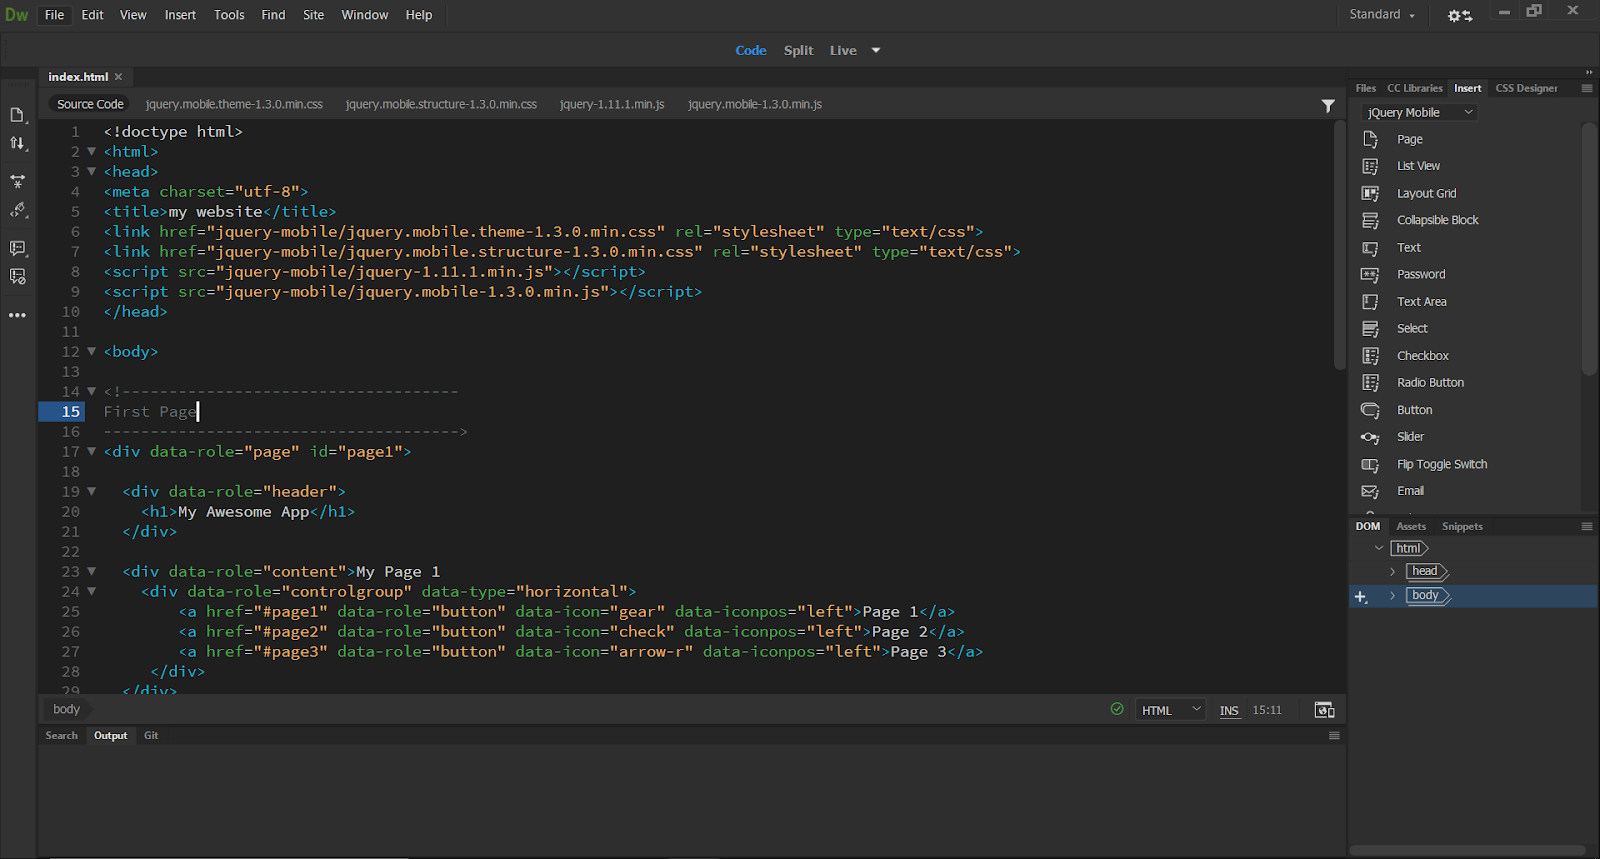Click Apply Comment icon in sidebar
This screenshot has width=1600, height=859.
pyautogui.click(x=17, y=248)
